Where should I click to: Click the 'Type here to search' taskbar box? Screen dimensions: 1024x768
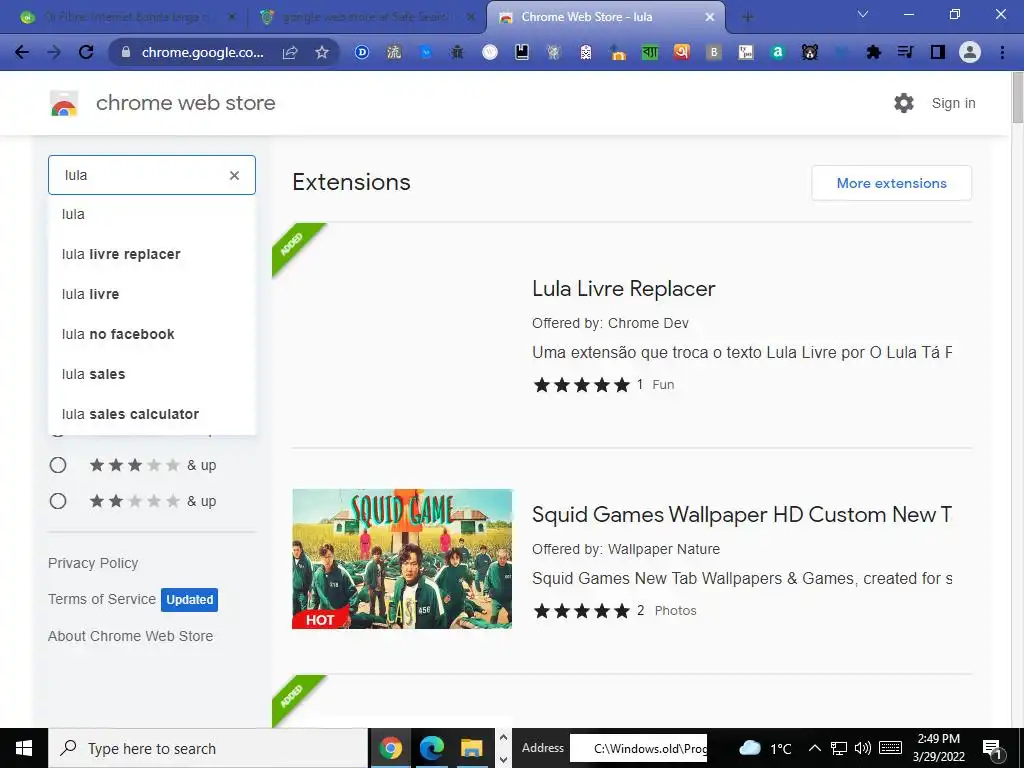click(x=208, y=748)
